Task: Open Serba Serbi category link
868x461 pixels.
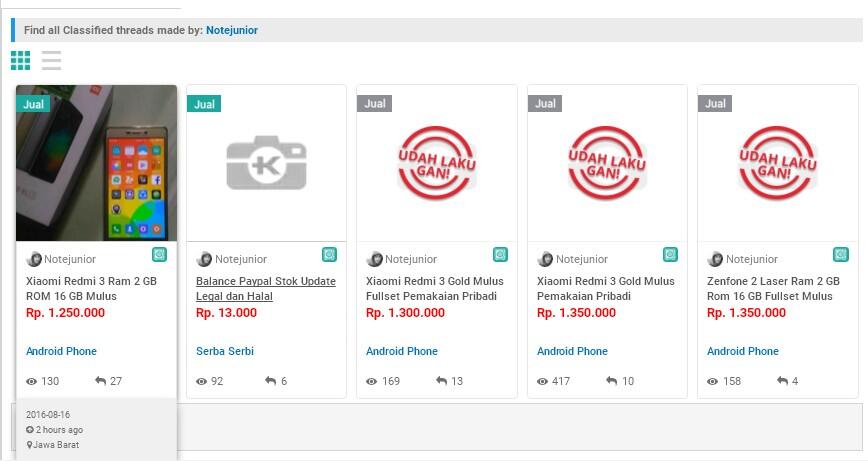Action: [225, 351]
